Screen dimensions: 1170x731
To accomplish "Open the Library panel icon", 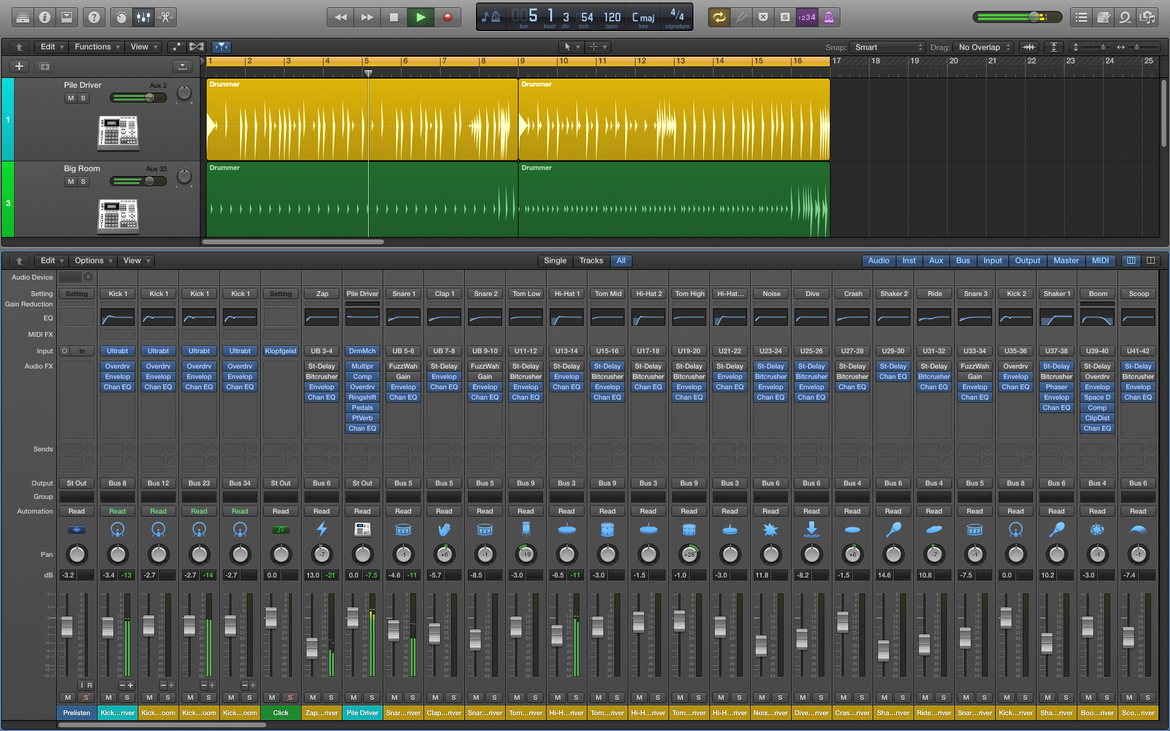I will click(x=22, y=16).
